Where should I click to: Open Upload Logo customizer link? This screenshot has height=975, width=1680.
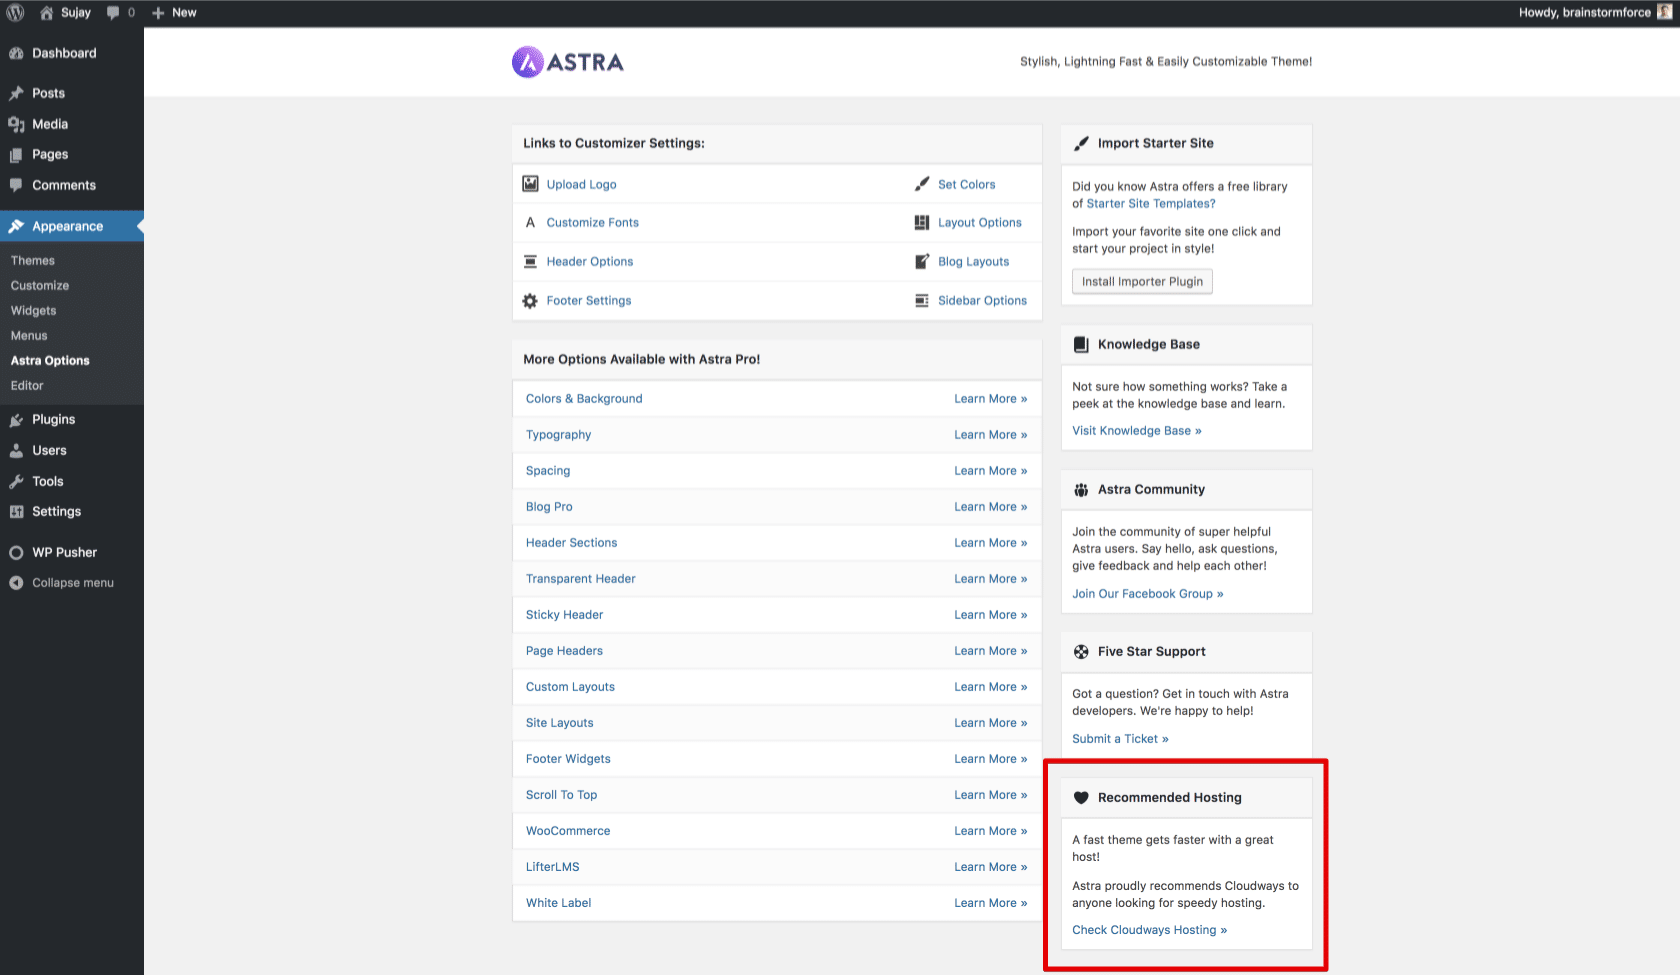pos(581,185)
